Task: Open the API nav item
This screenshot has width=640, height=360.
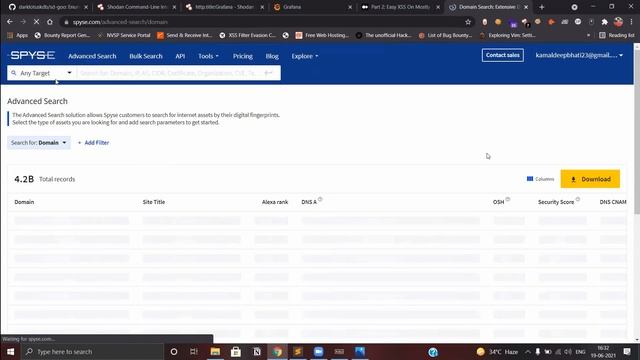Action: pos(180,56)
